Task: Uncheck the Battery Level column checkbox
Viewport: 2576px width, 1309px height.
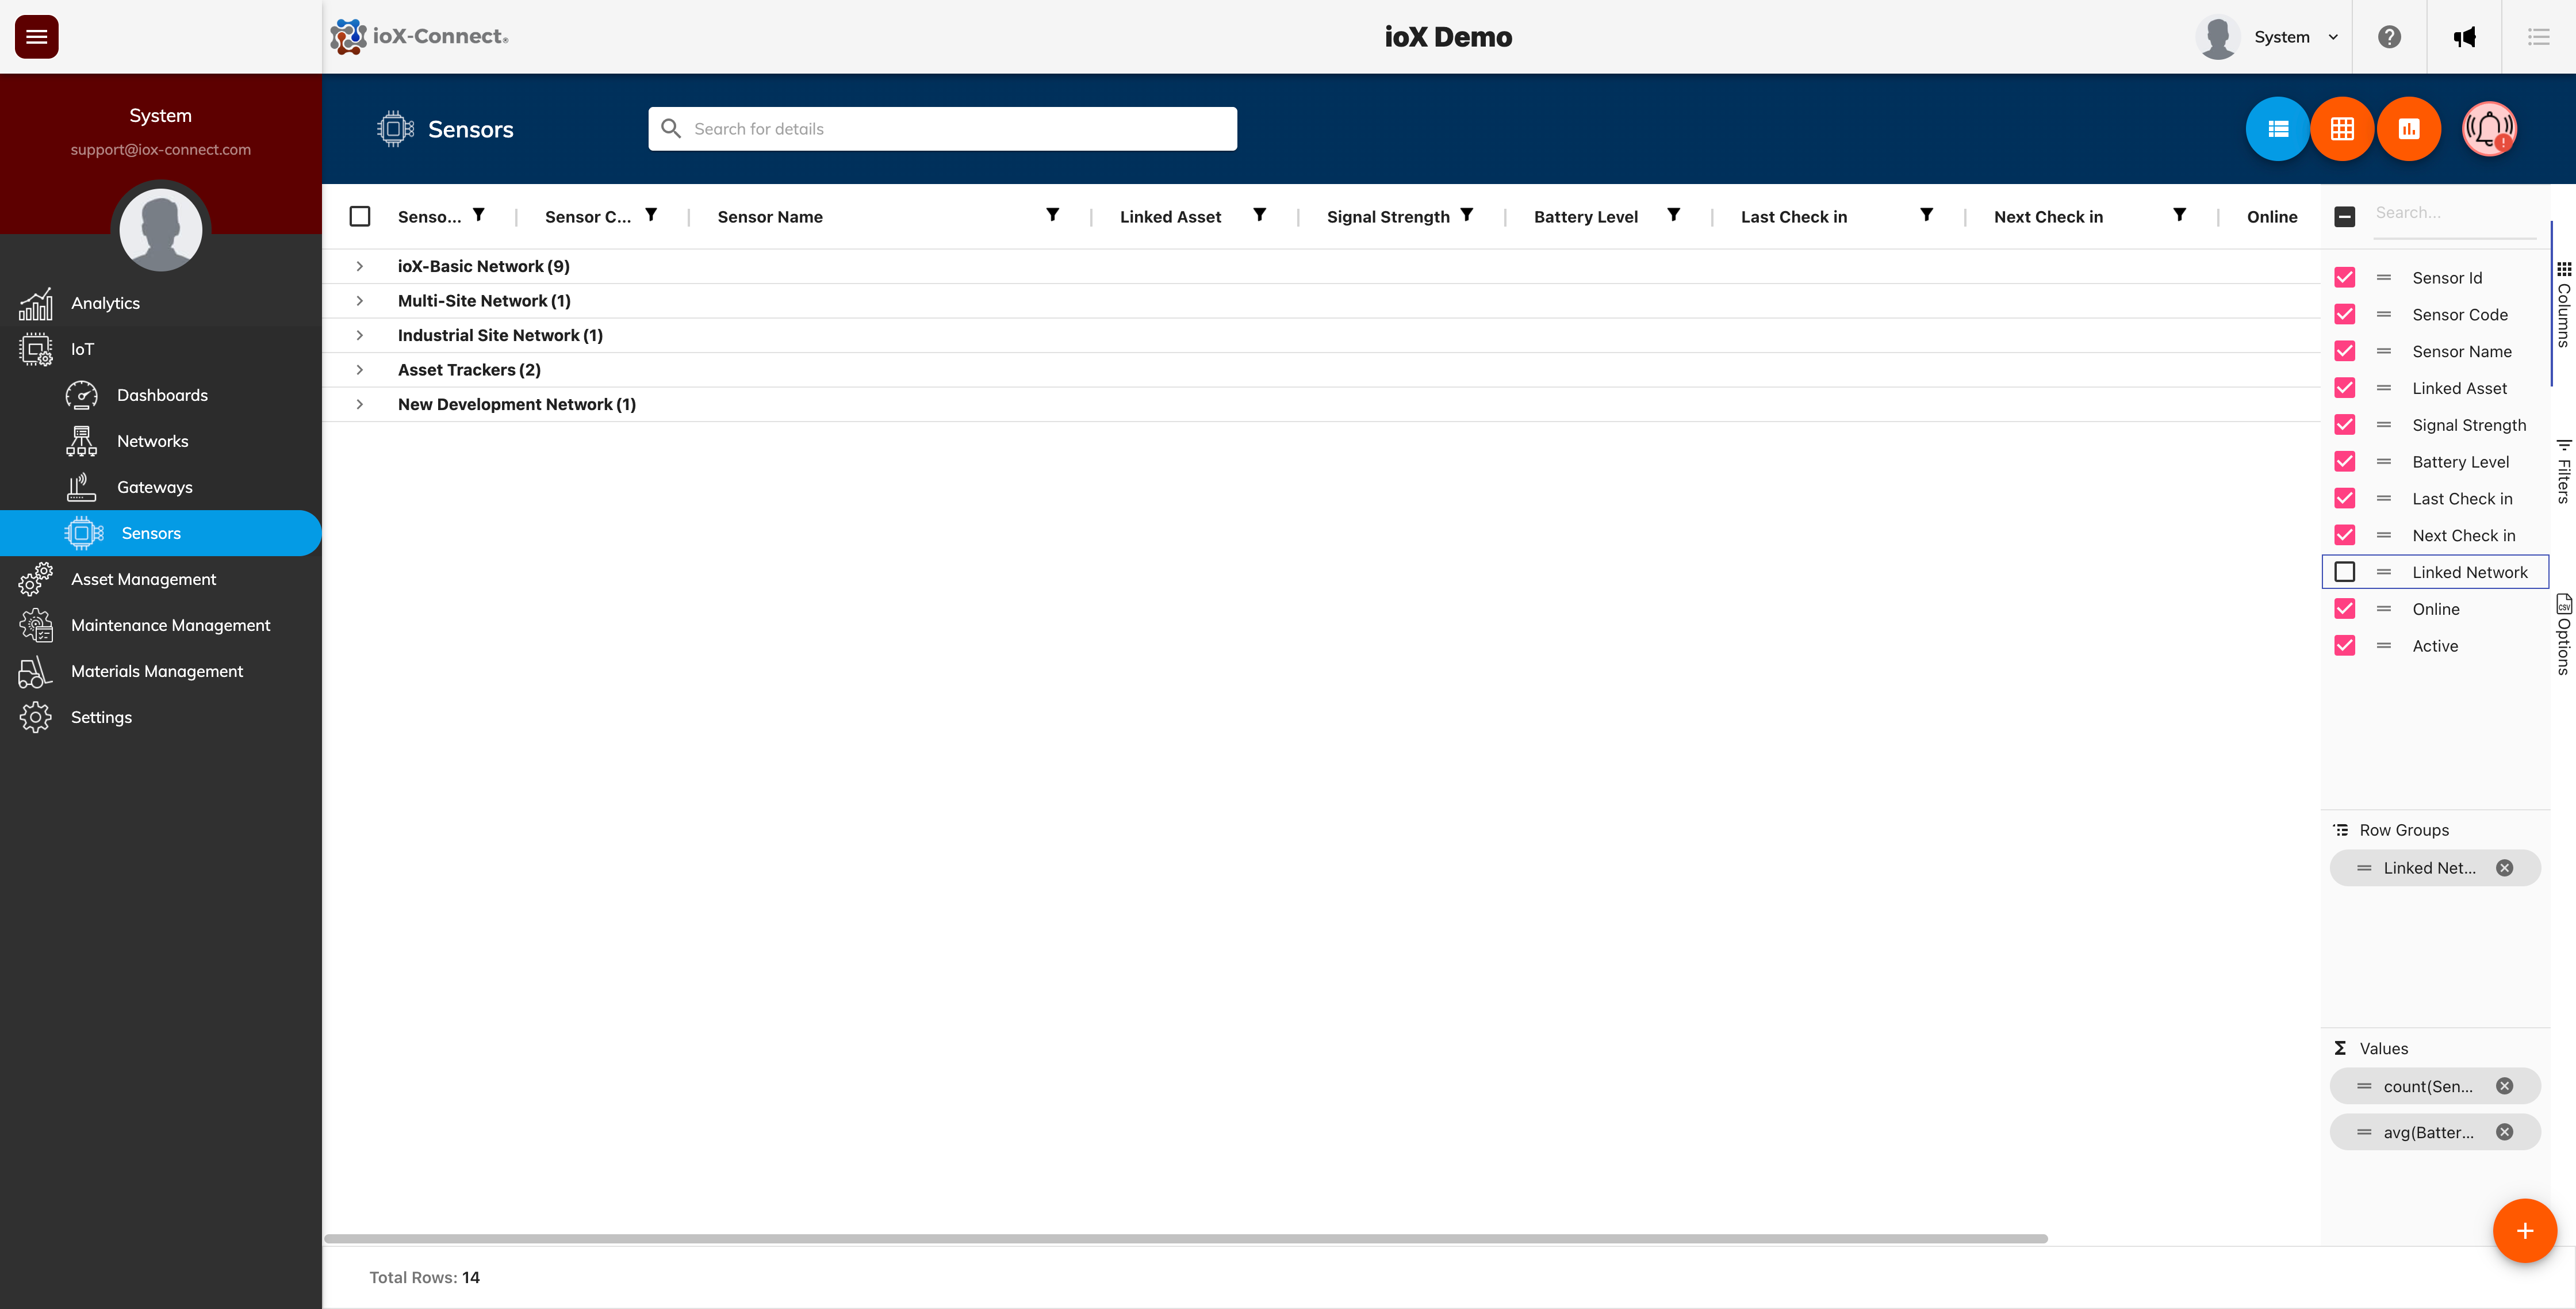Action: coord(2344,462)
